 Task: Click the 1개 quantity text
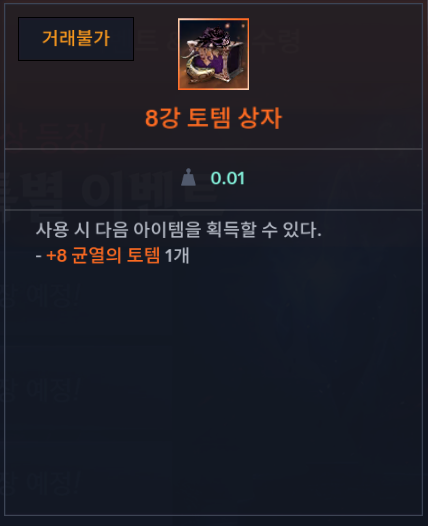point(177,256)
